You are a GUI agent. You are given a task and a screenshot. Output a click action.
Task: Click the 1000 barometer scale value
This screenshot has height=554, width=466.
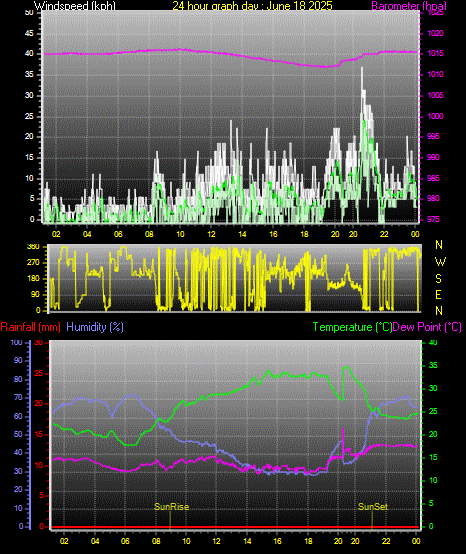(435, 116)
